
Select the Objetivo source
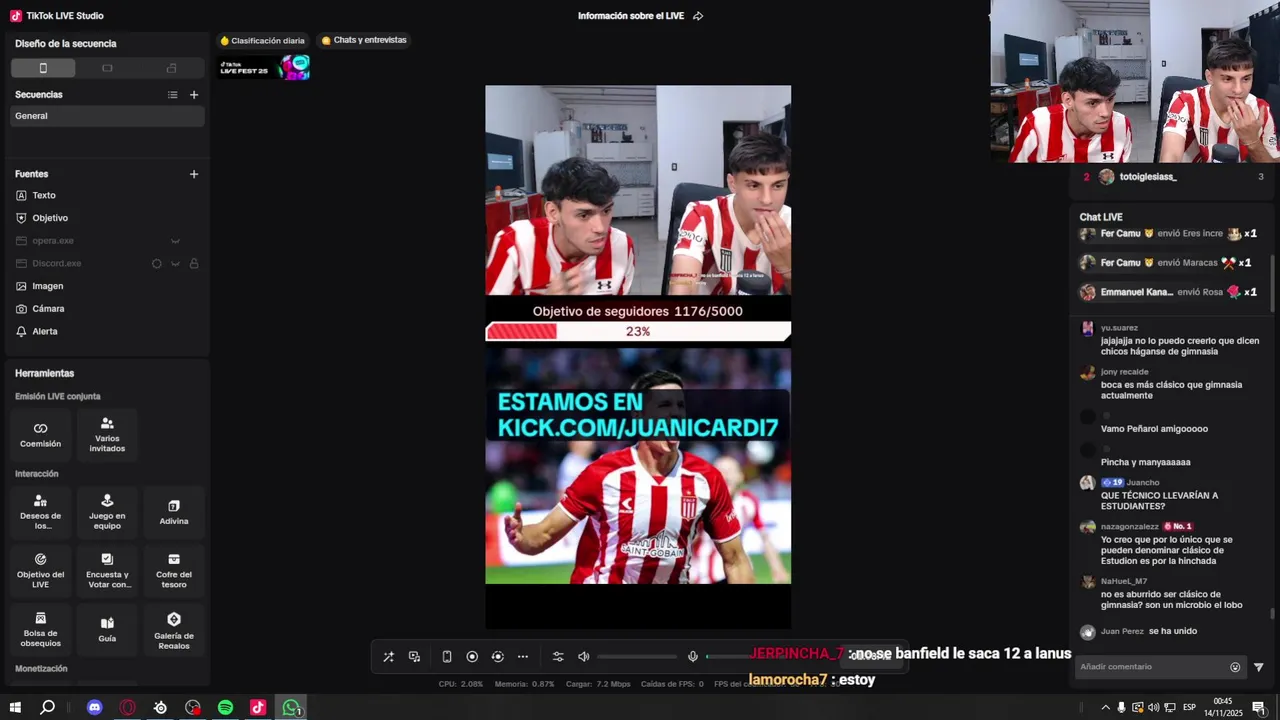pos(107,218)
